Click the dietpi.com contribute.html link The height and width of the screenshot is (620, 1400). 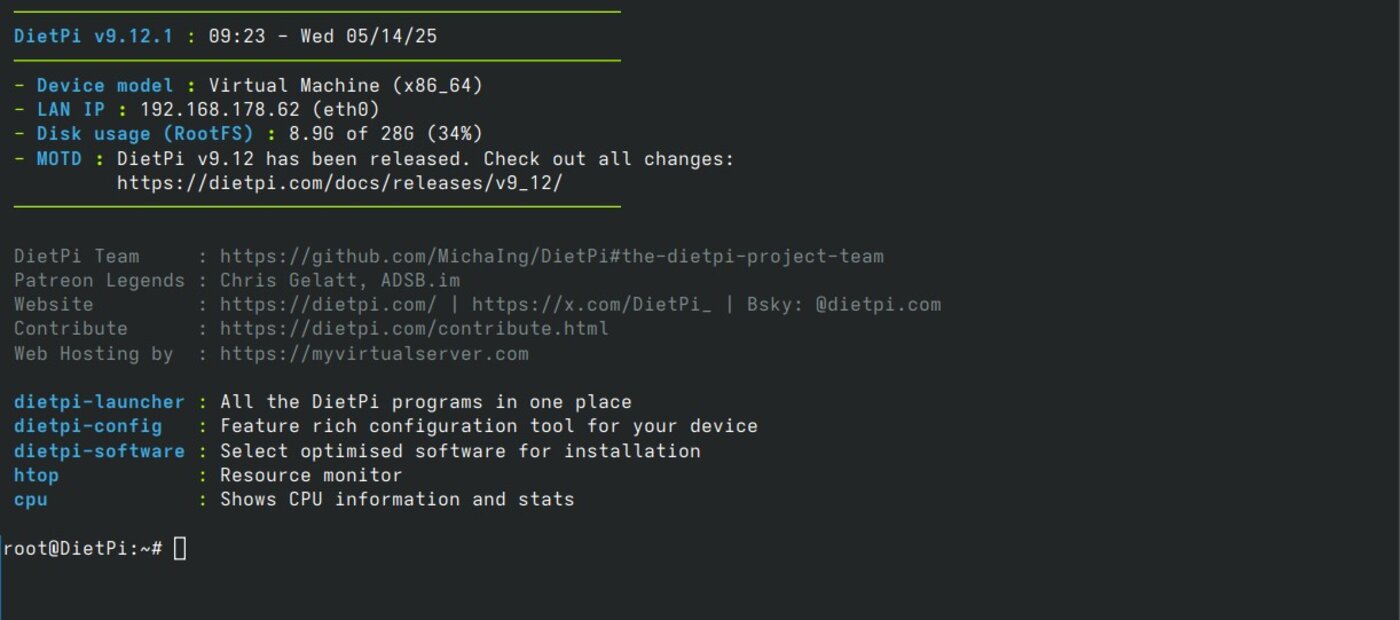point(414,329)
